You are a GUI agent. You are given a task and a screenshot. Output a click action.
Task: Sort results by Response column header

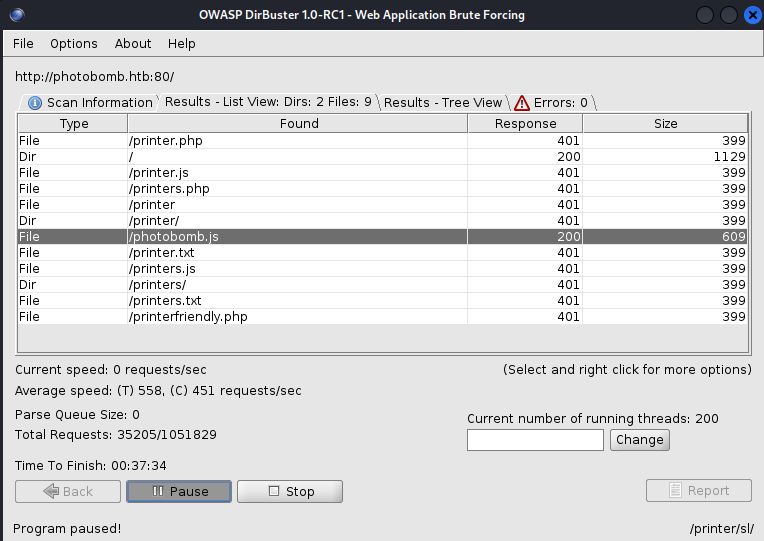(525, 124)
